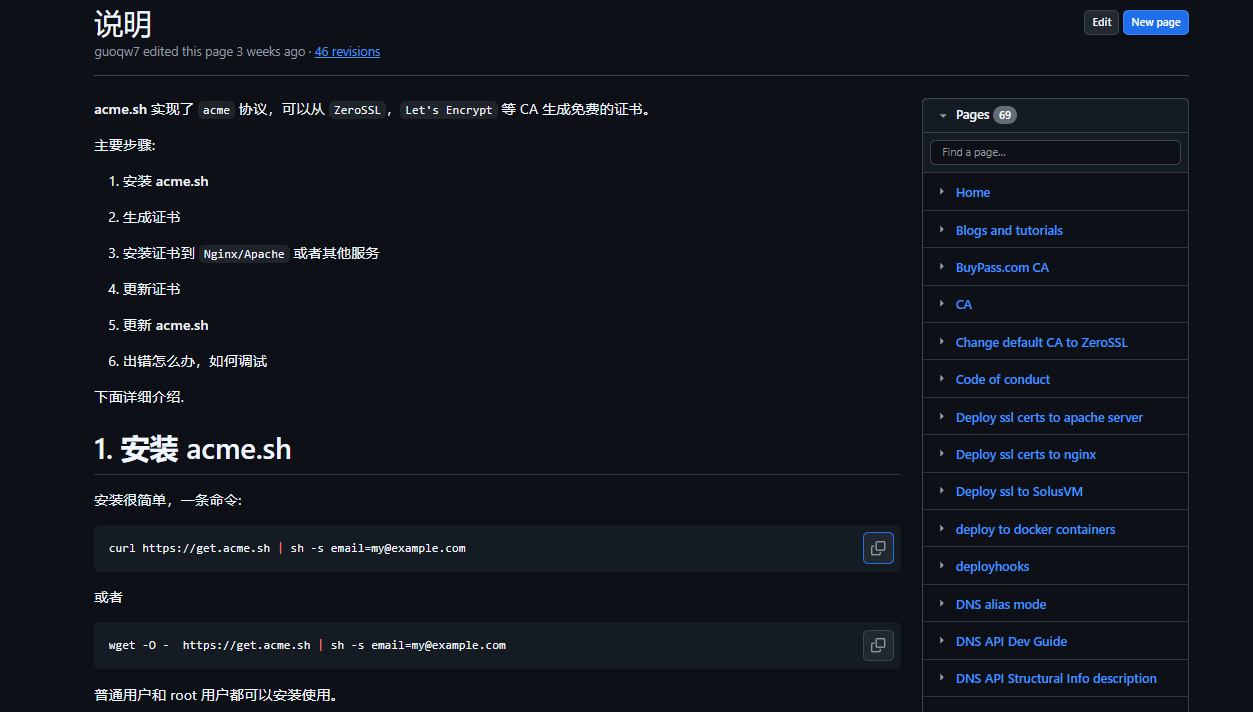
Task: Copy the curl install command
Action: (878, 548)
